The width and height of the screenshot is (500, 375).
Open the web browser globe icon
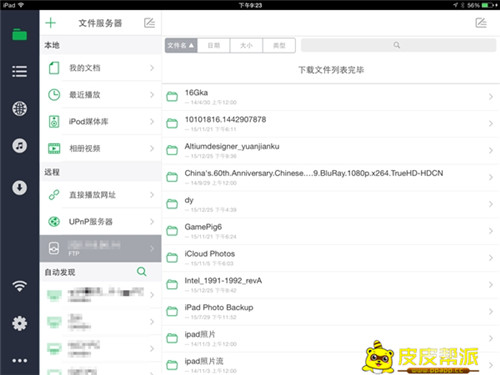click(x=20, y=109)
